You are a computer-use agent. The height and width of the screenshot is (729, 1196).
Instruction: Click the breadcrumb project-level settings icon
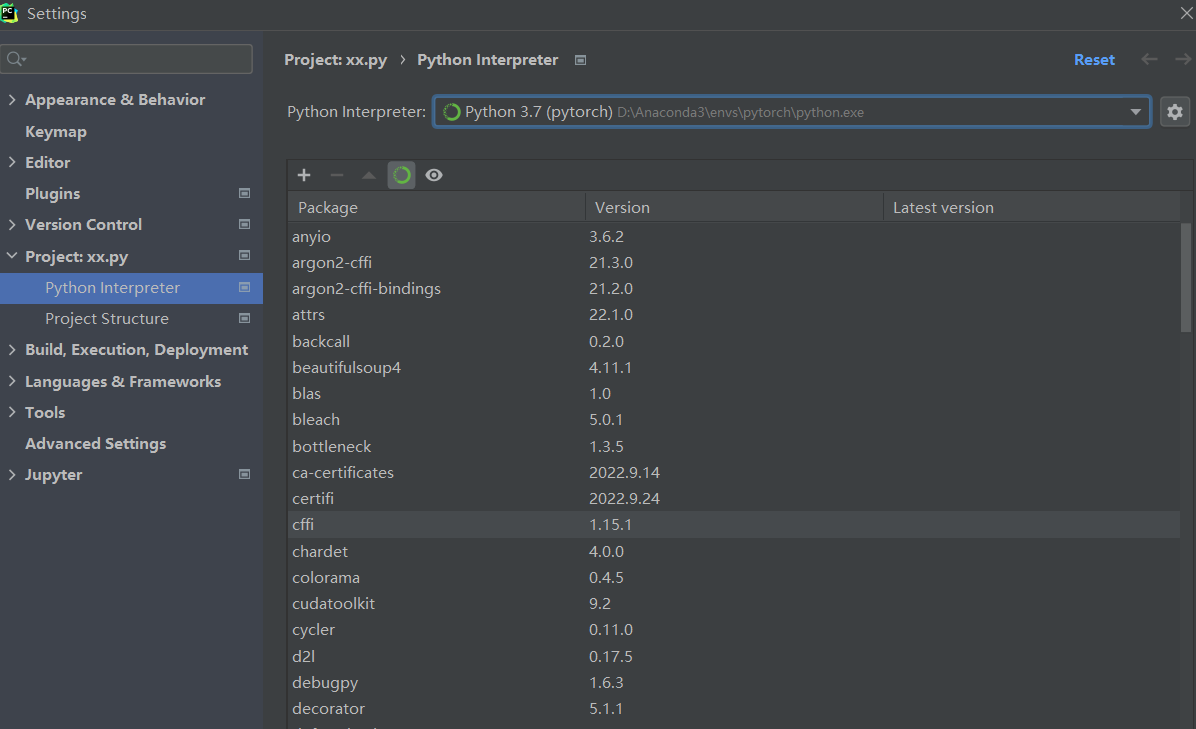pyautogui.click(x=580, y=60)
